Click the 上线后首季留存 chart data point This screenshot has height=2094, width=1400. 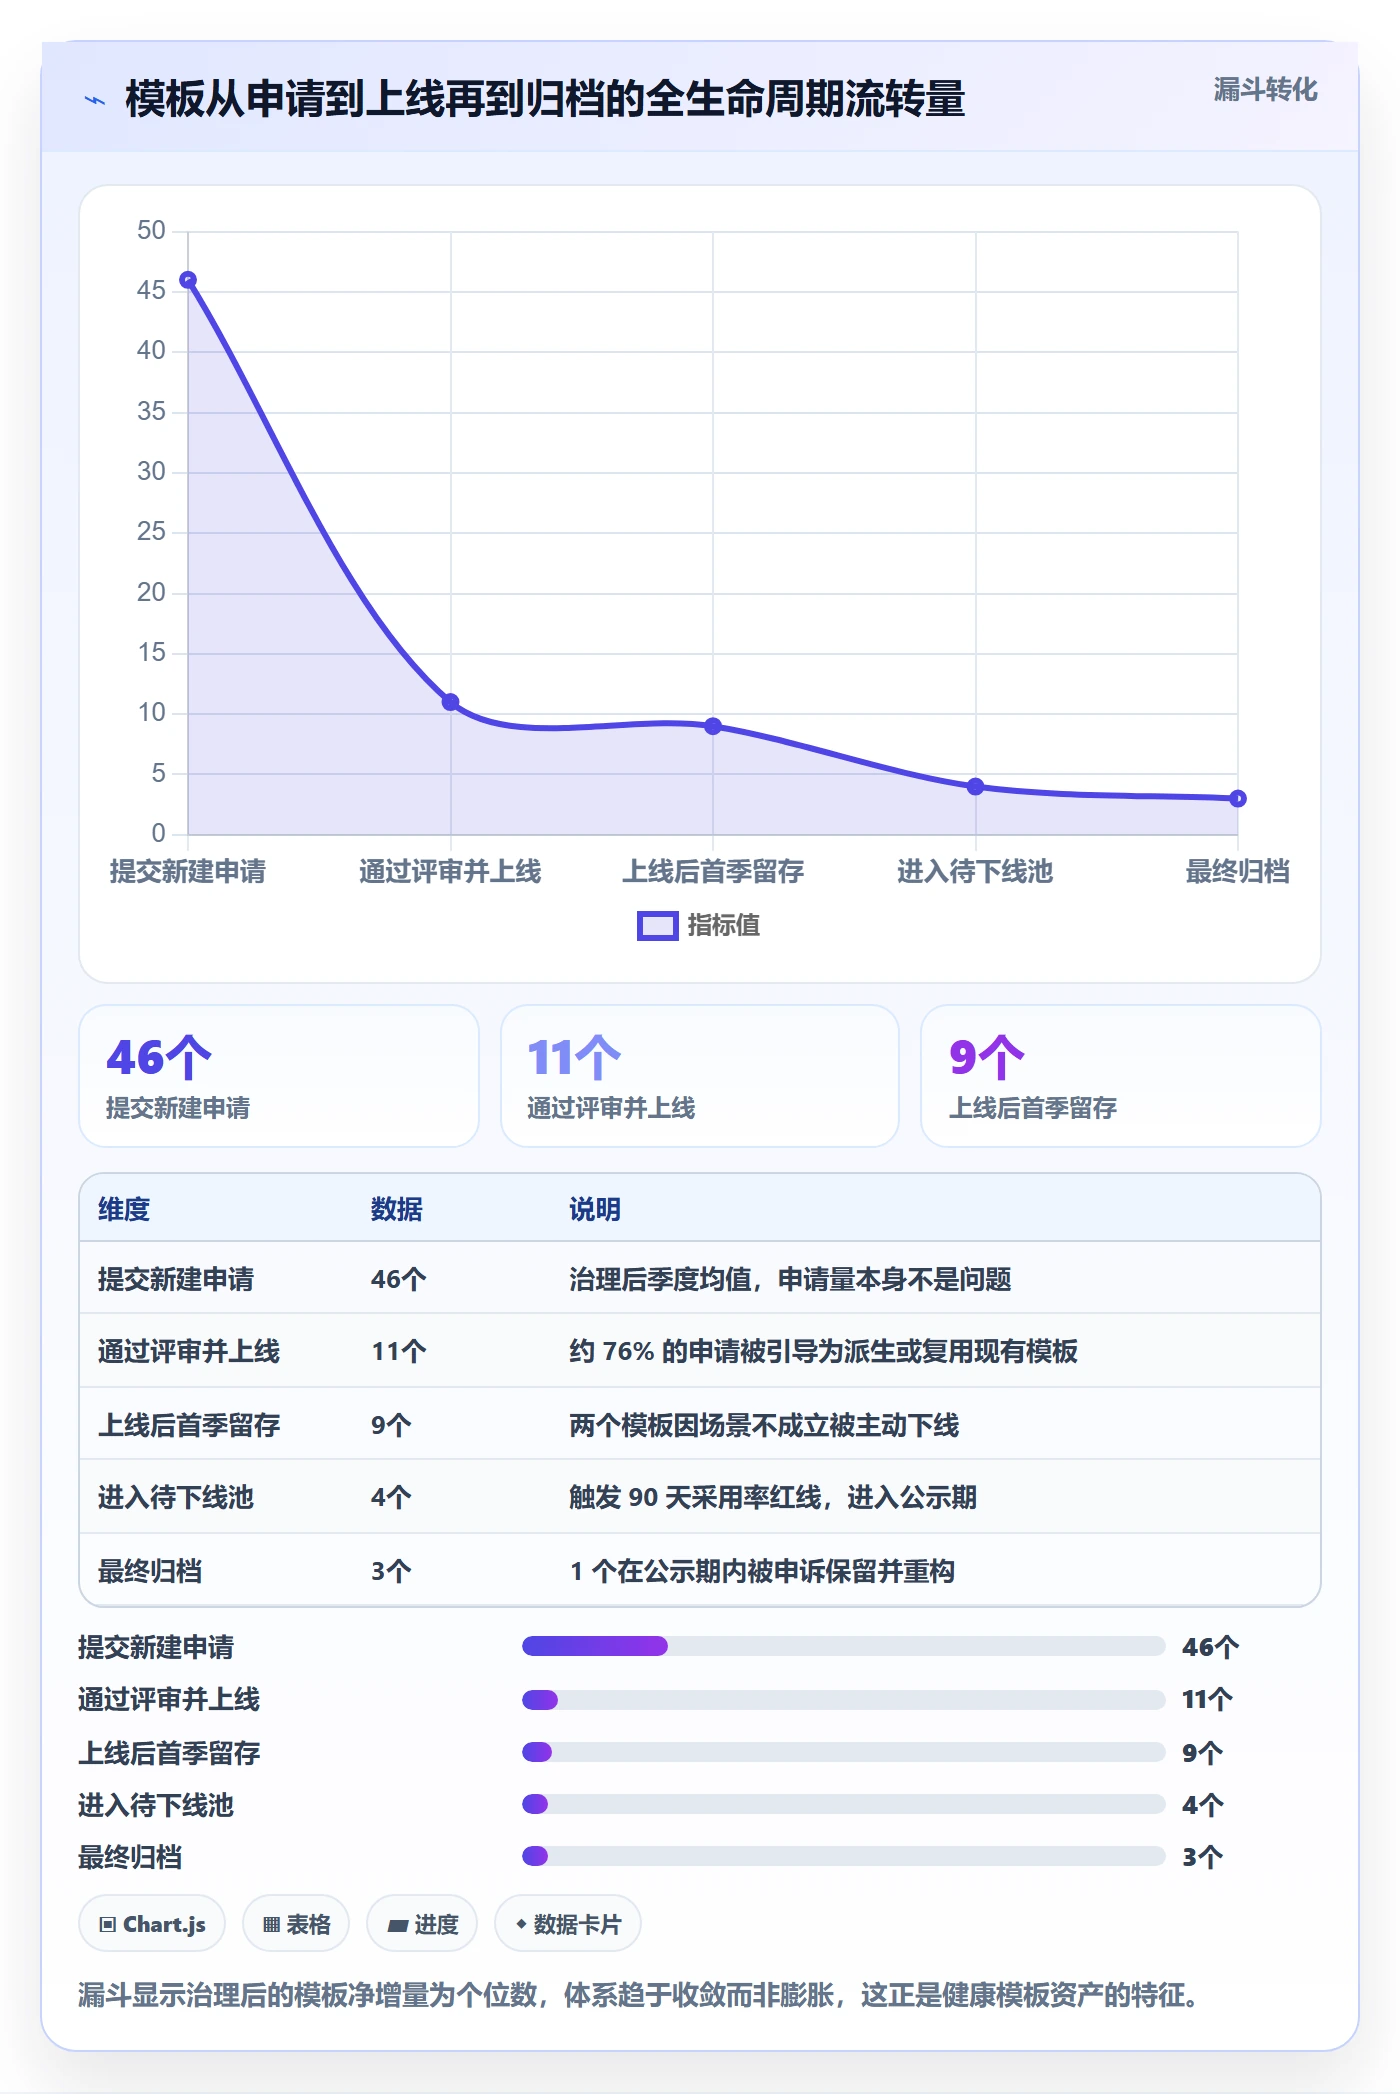(x=713, y=726)
